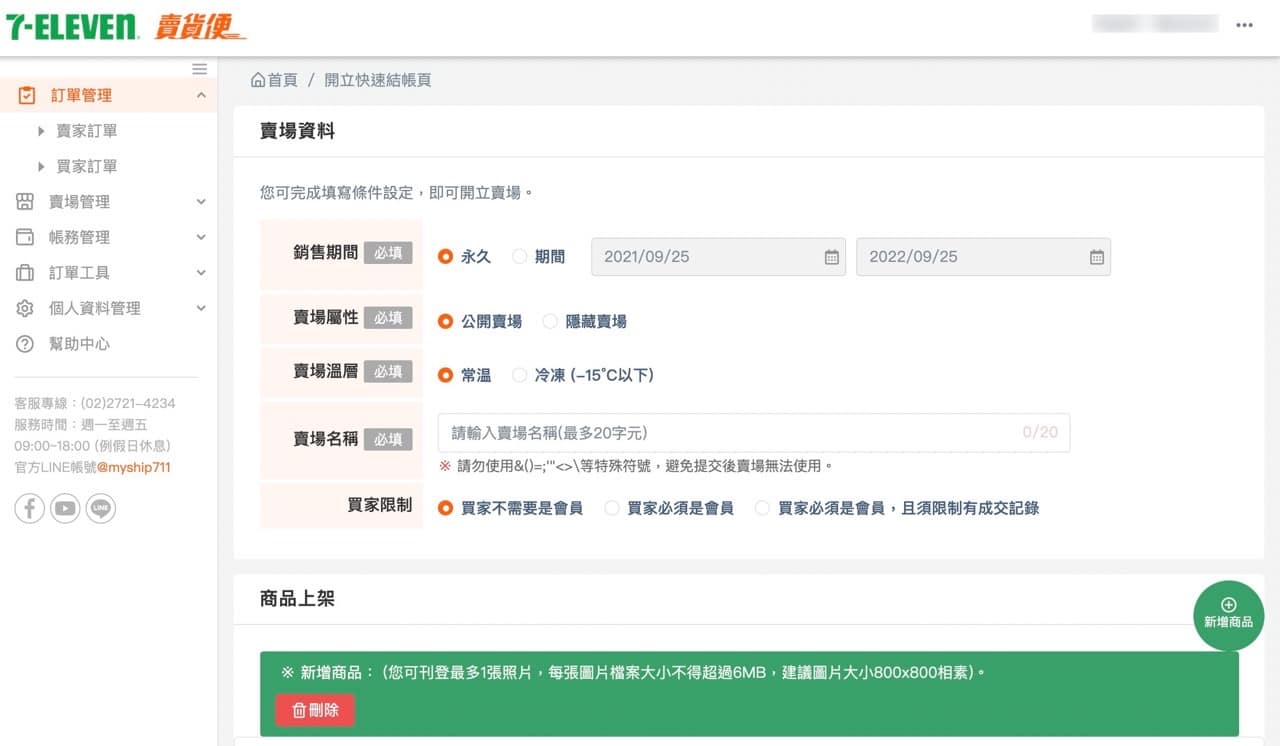
Task: Expand the 訂單工具 chevron
Action: pos(201,273)
